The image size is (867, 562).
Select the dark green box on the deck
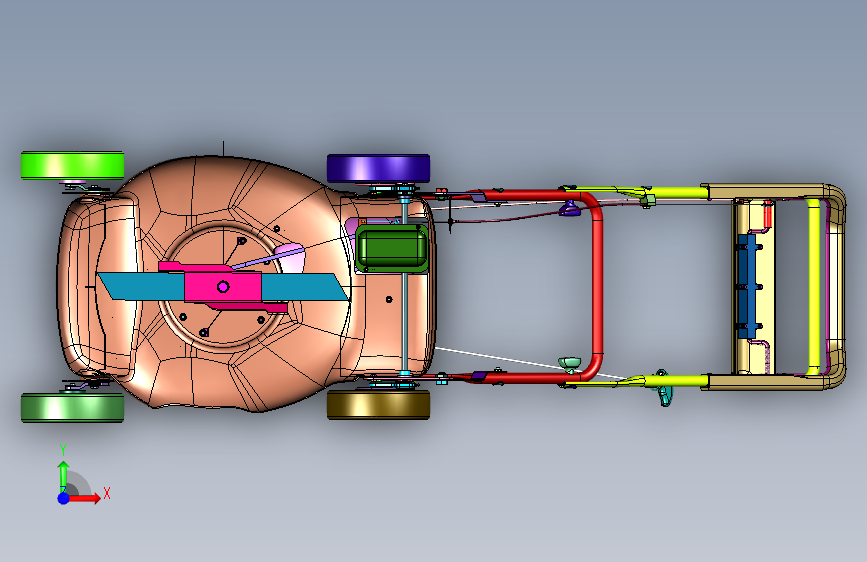click(x=392, y=248)
